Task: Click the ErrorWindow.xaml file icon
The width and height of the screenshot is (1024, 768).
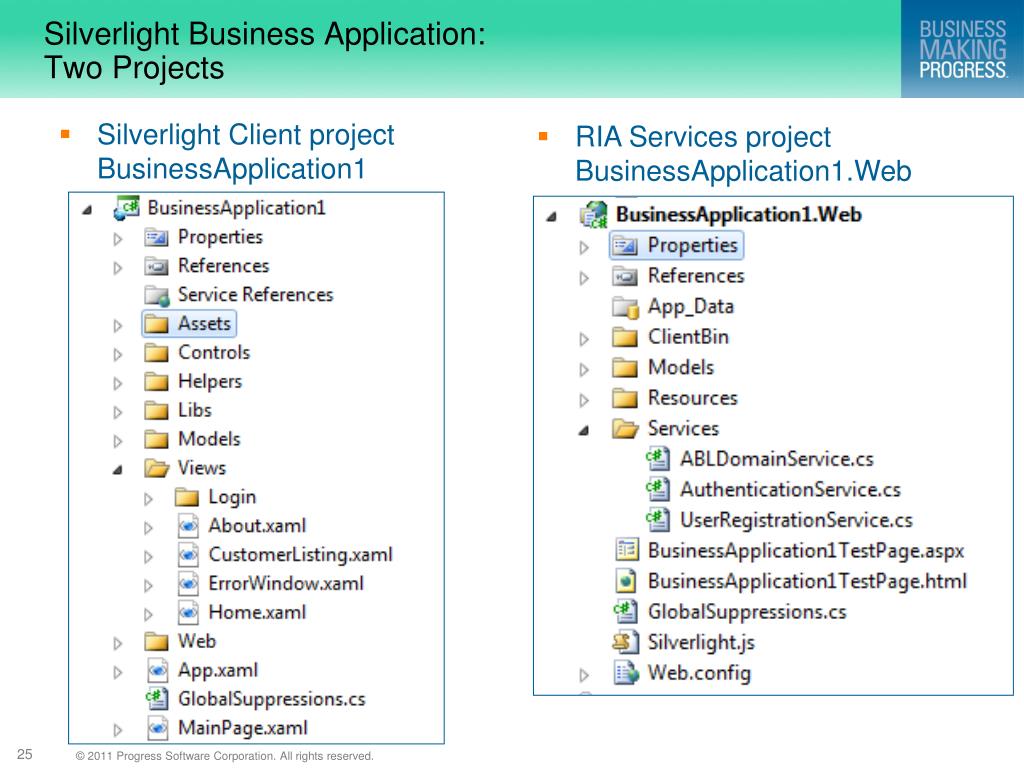Action: [x=188, y=583]
